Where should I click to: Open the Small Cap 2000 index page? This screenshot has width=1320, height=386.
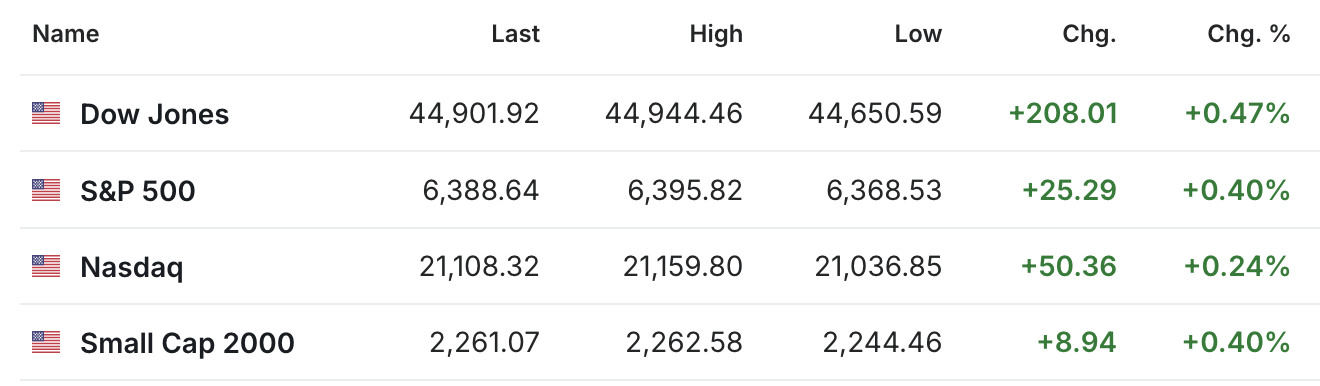187,344
